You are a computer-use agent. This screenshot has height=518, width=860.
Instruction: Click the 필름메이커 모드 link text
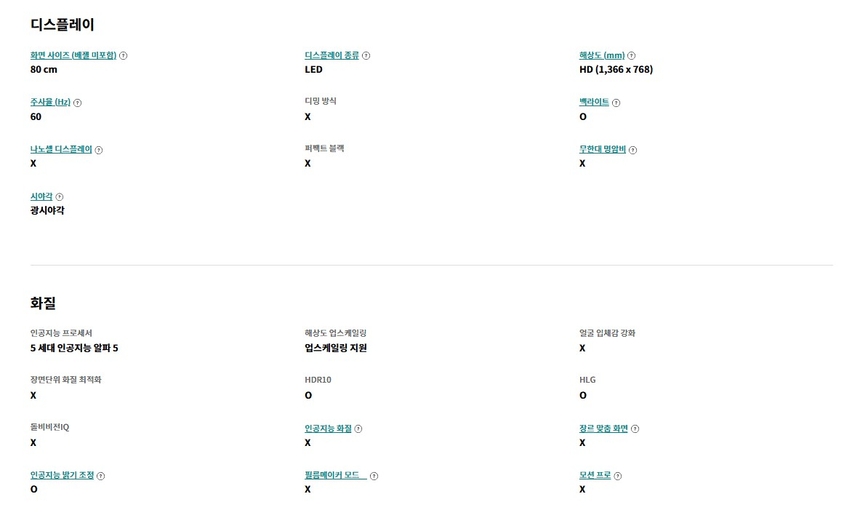(x=335, y=476)
